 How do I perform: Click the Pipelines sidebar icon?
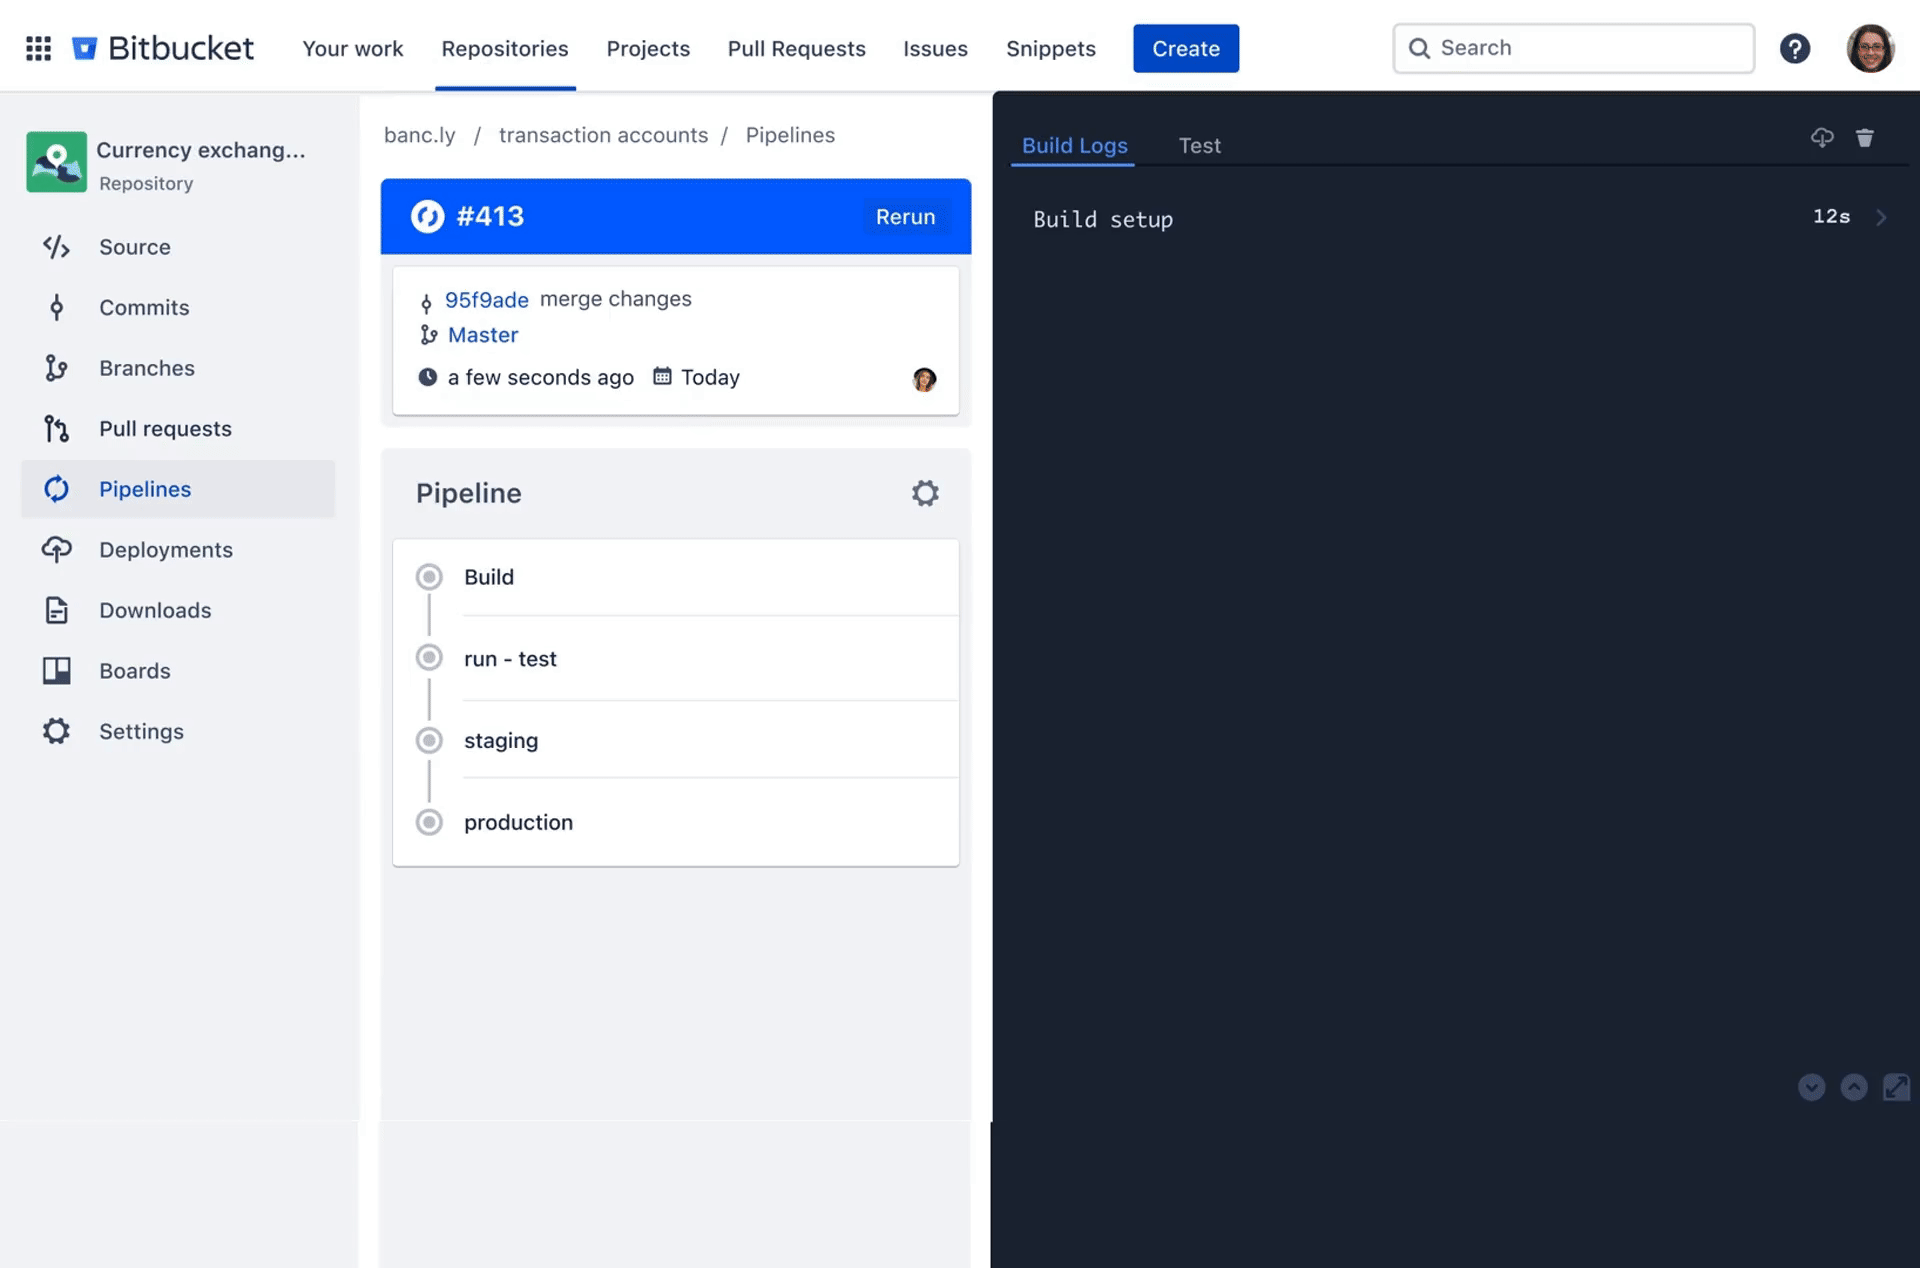57,490
